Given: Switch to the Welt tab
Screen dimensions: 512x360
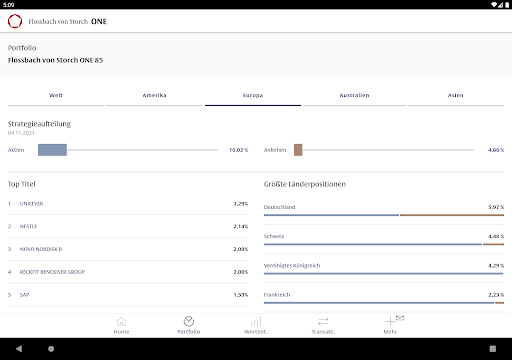Looking at the screenshot, I should click(x=56, y=95).
